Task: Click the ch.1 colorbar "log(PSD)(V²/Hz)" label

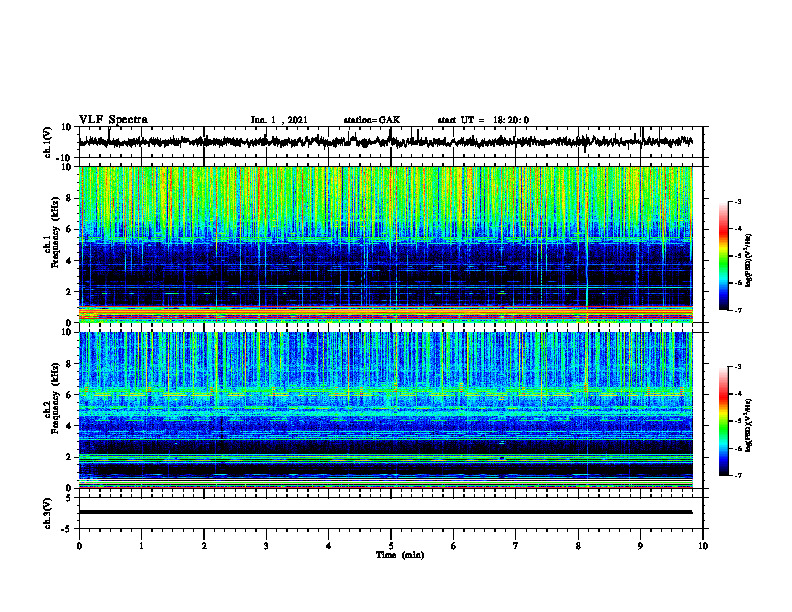Action: coord(748,261)
